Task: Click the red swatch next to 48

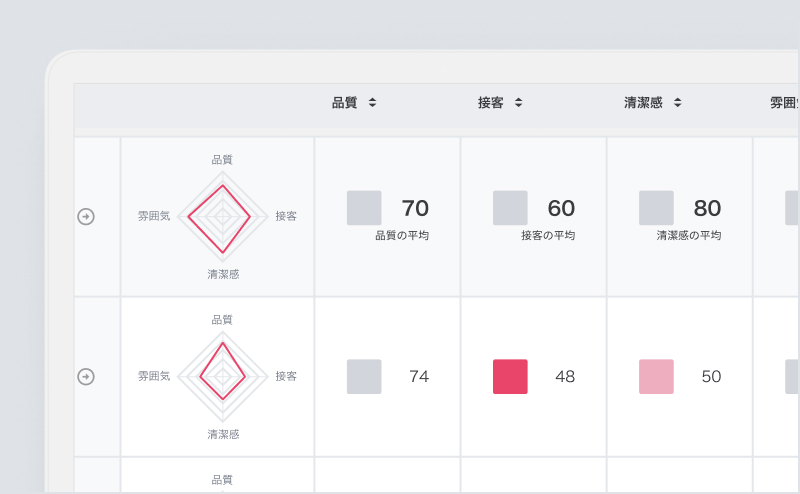Action: (x=510, y=377)
